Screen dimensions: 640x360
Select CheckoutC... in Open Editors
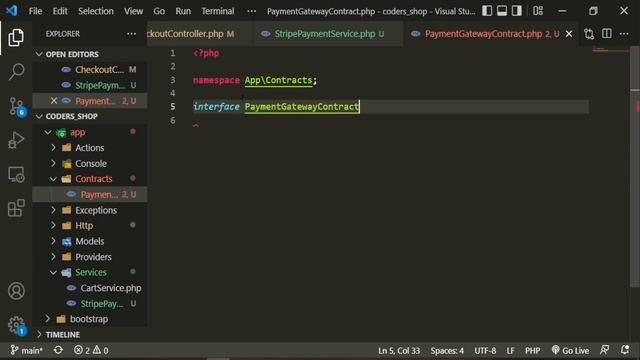coord(90,70)
